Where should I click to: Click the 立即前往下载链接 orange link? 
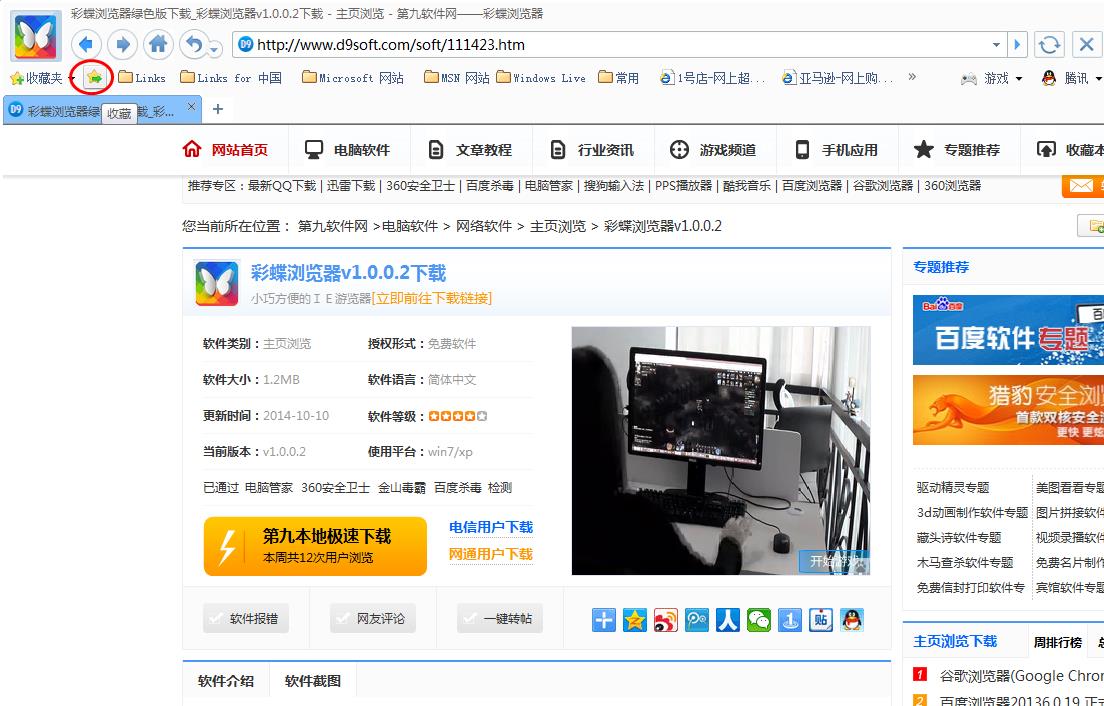point(432,298)
